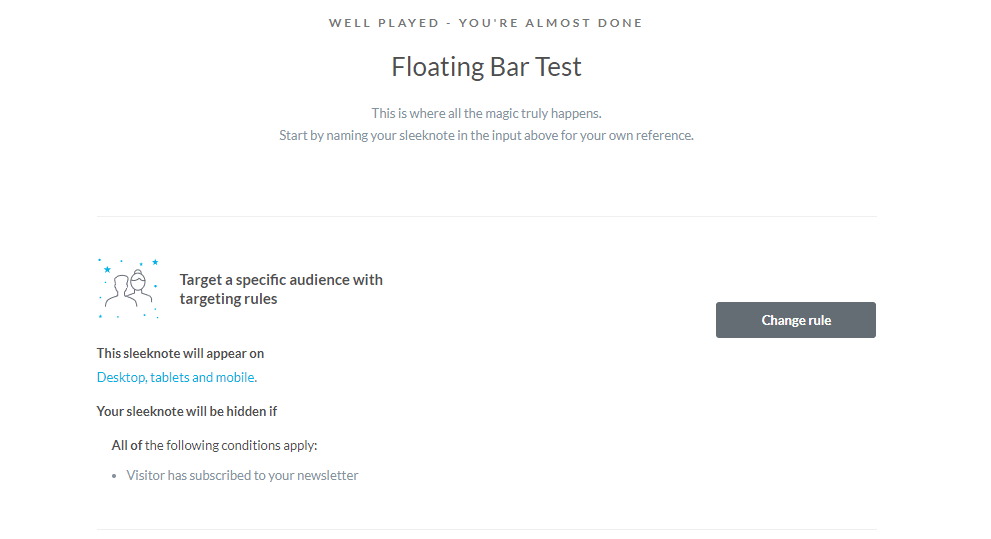Click the targeting rules line of heading
This screenshot has width=991, height=539.
coord(228,299)
